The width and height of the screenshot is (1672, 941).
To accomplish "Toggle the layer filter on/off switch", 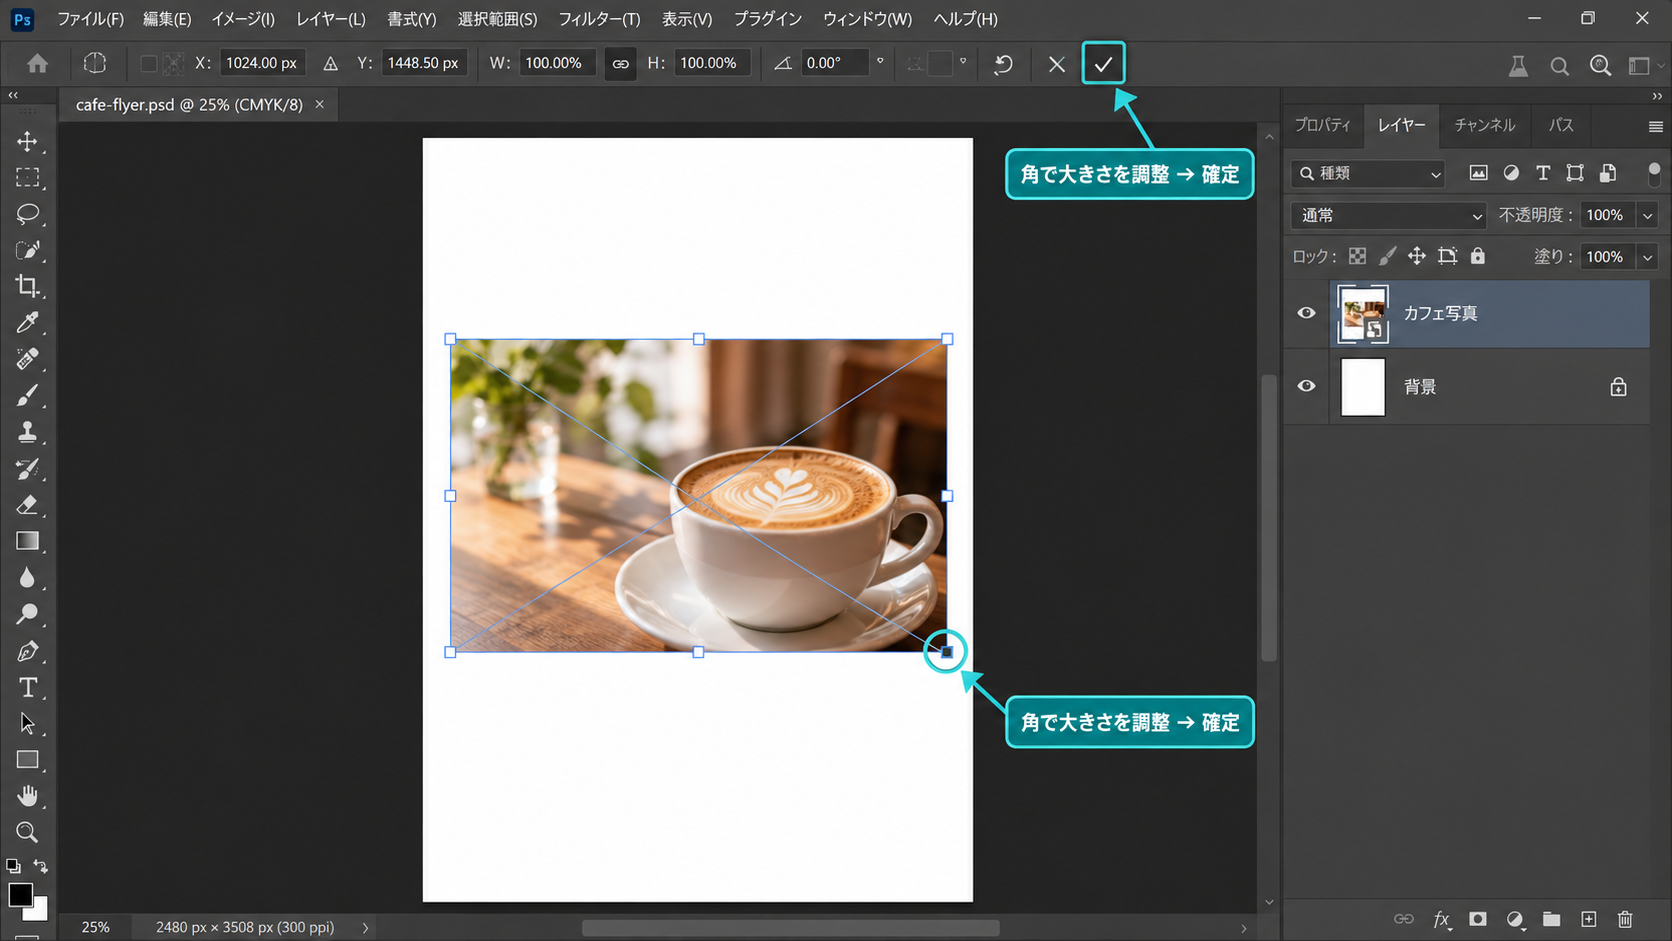I will coord(1654,173).
